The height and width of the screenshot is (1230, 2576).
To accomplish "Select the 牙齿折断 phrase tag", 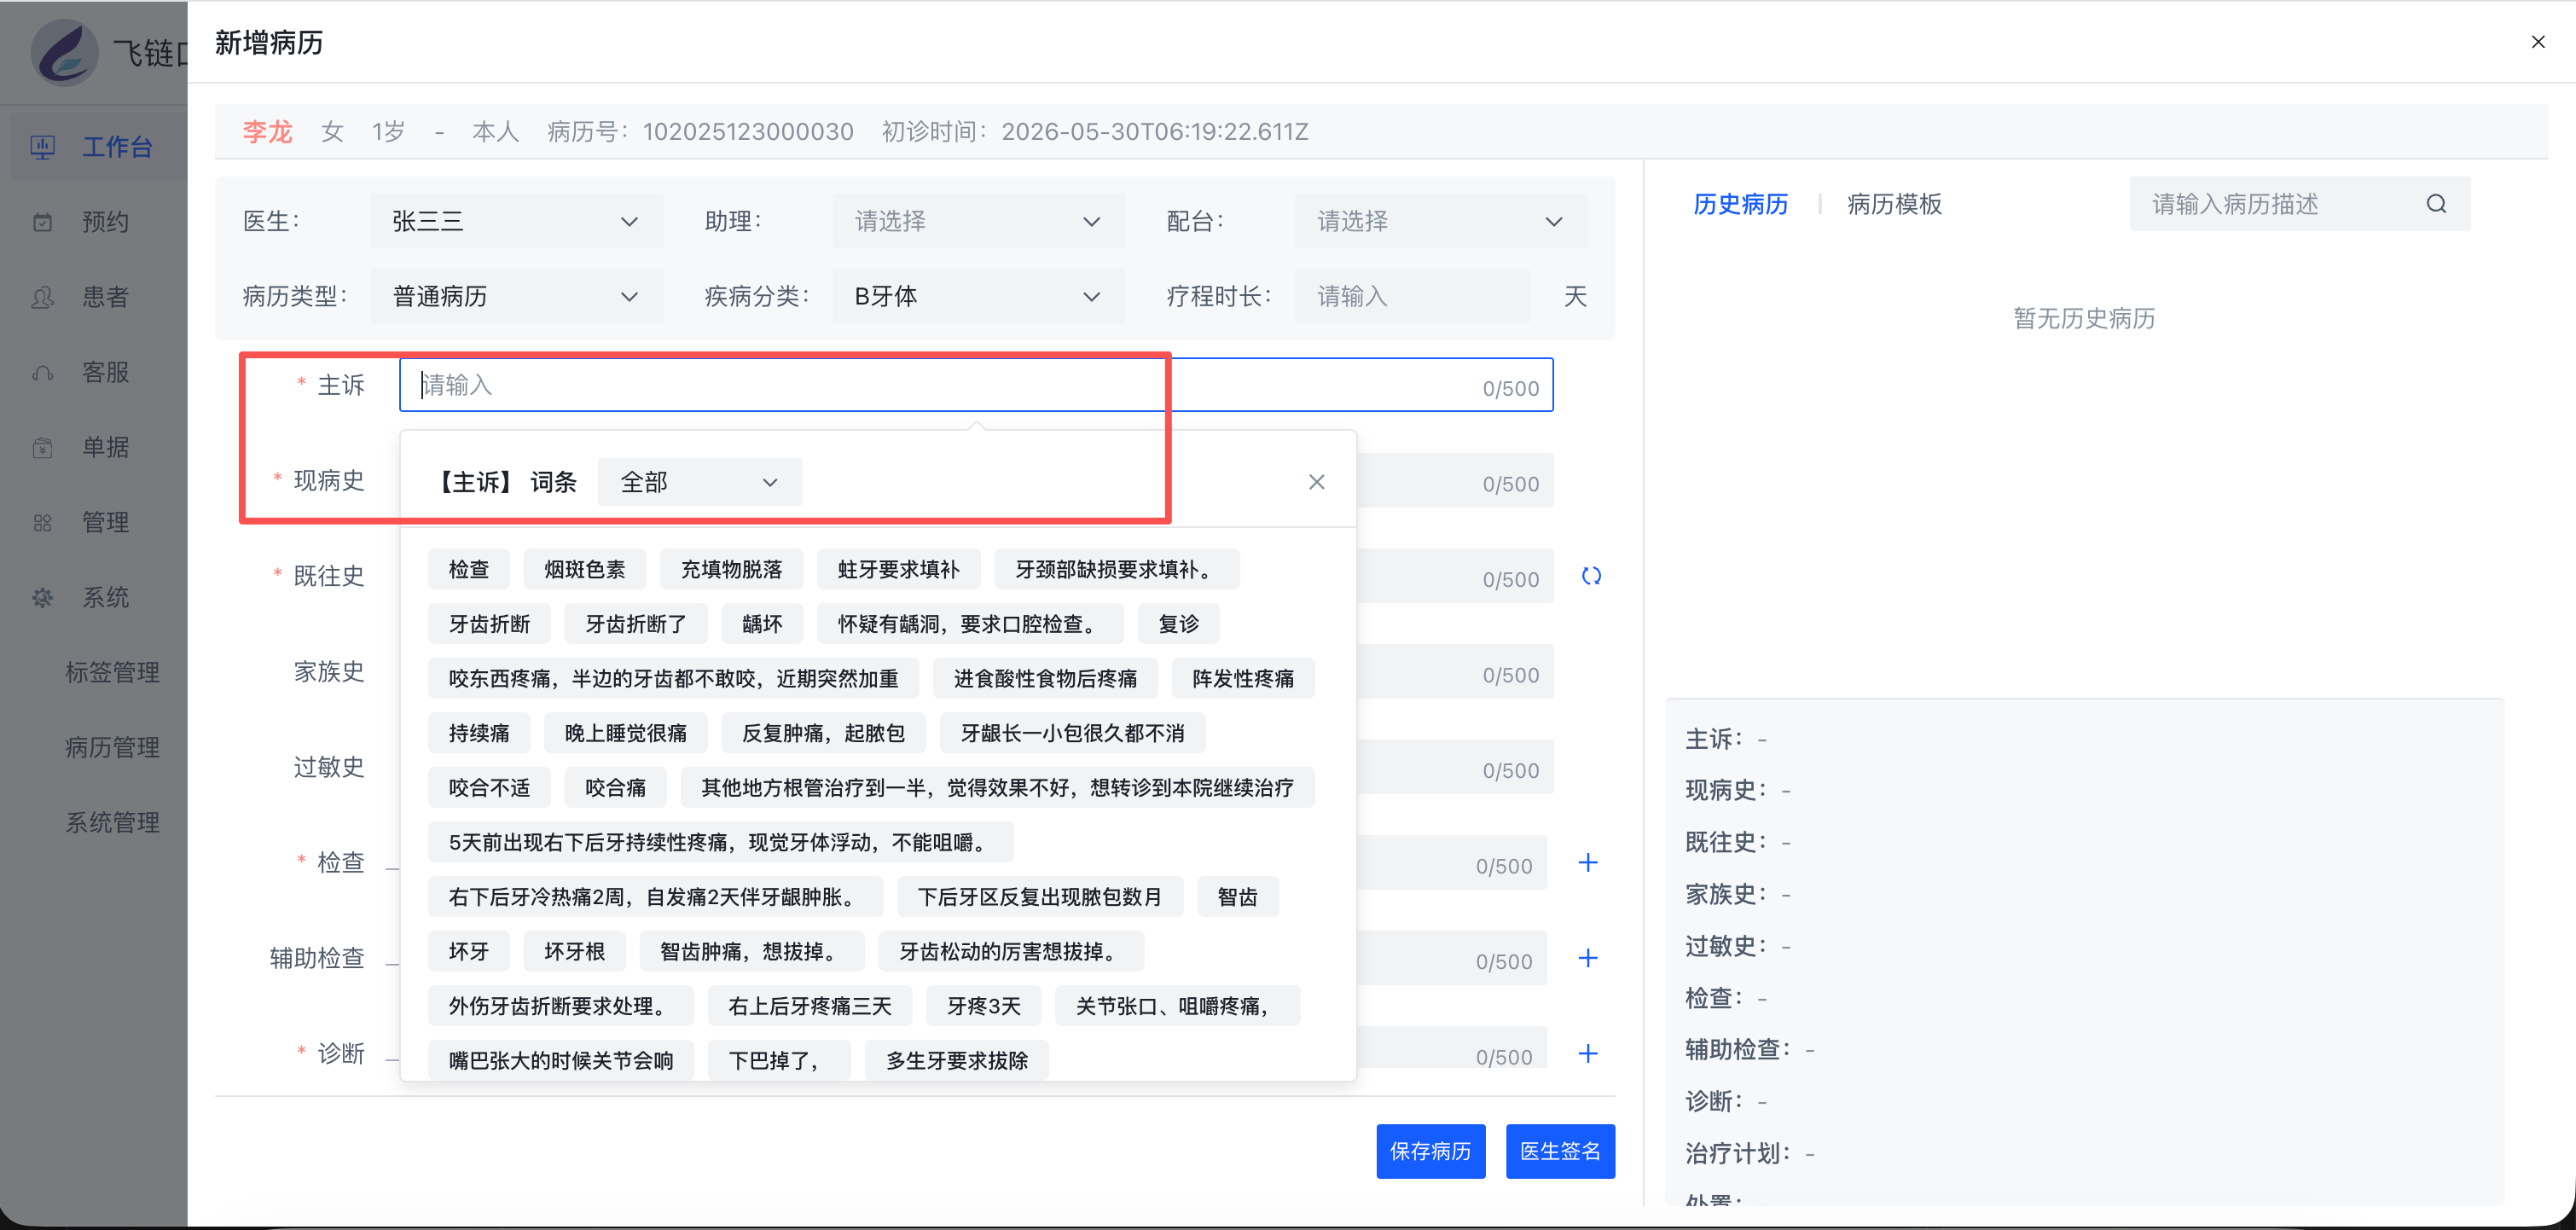I will [489, 624].
